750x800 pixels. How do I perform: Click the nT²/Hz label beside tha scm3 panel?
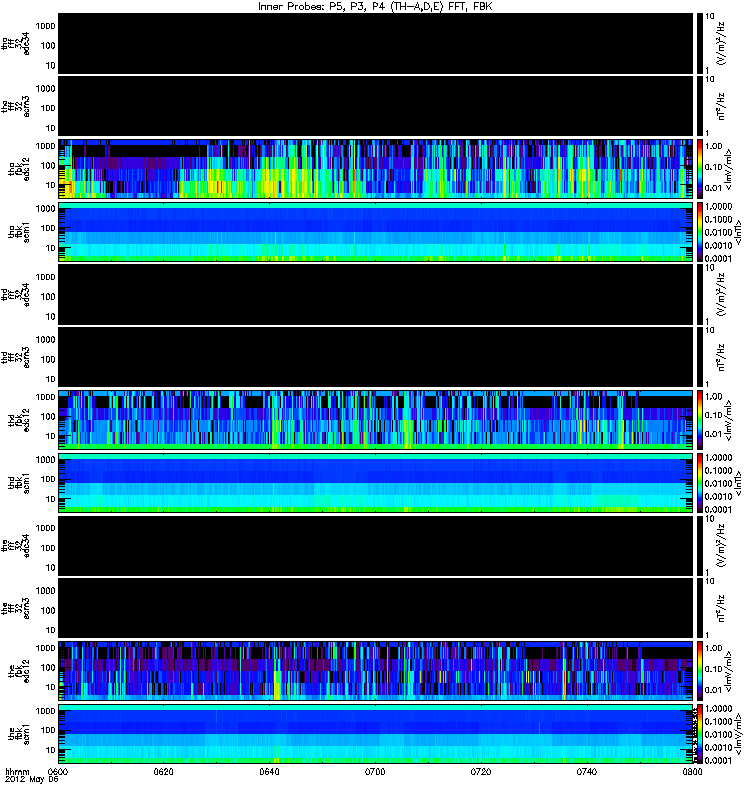point(720,106)
